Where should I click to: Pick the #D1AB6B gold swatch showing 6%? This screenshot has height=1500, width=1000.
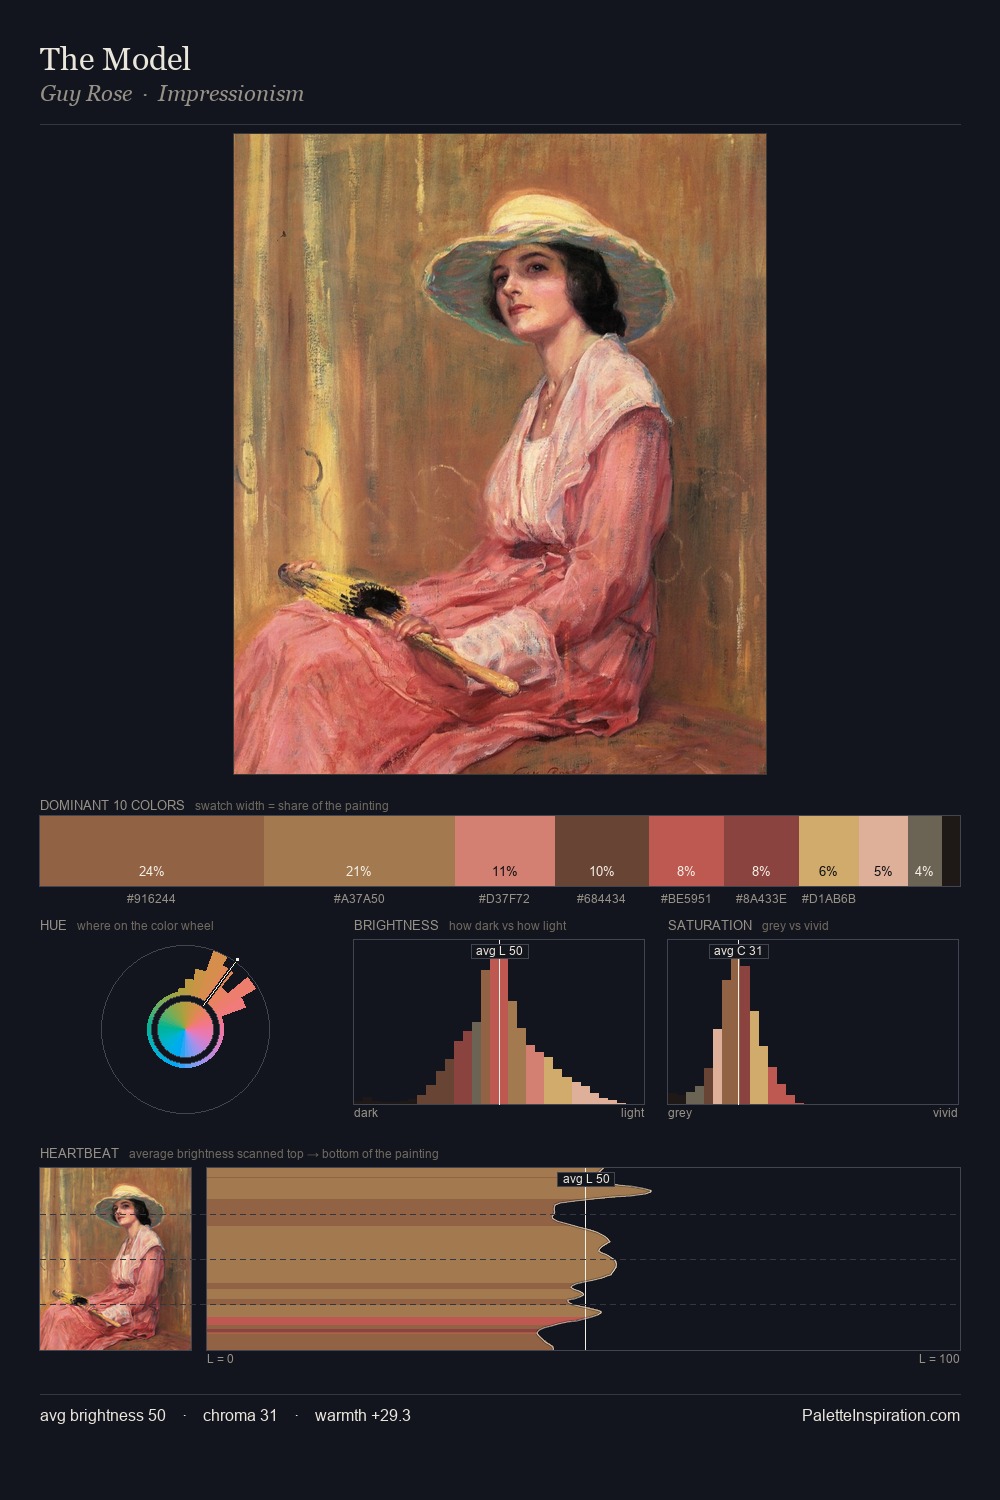pyautogui.click(x=829, y=851)
